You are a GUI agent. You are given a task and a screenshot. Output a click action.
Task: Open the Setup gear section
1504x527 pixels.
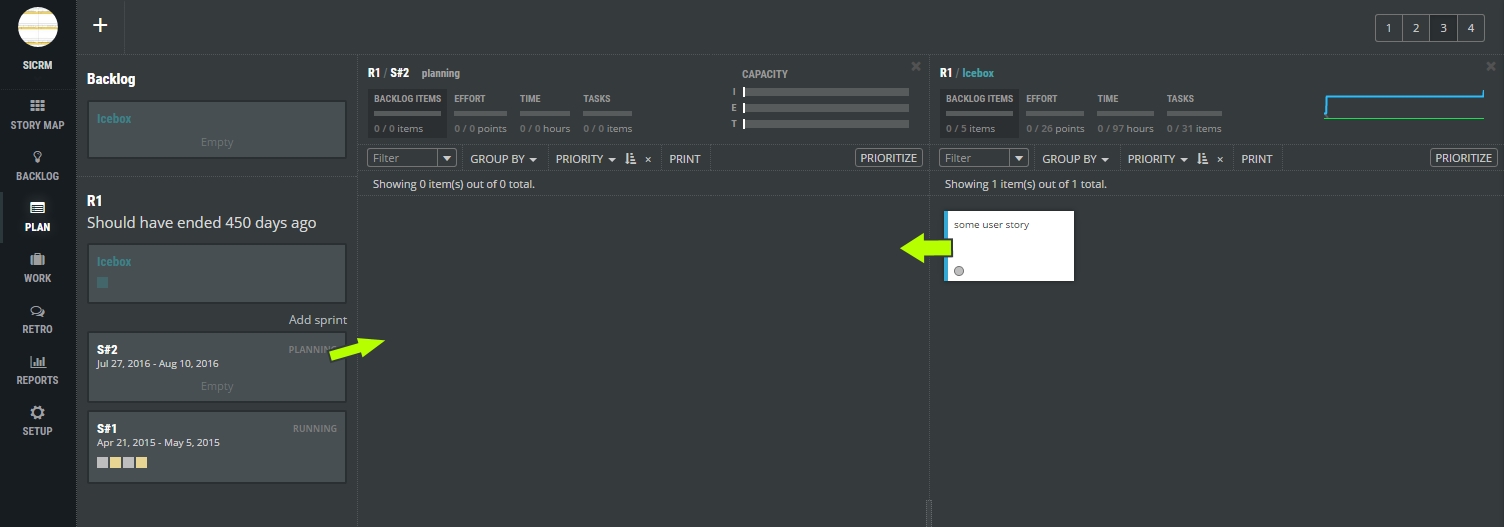[x=38, y=421]
